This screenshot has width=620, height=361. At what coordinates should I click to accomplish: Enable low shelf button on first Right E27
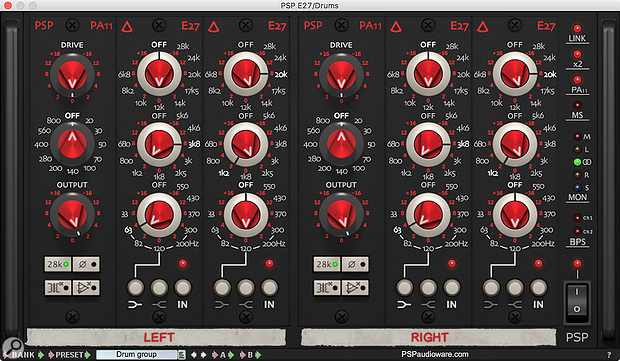[405, 287]
